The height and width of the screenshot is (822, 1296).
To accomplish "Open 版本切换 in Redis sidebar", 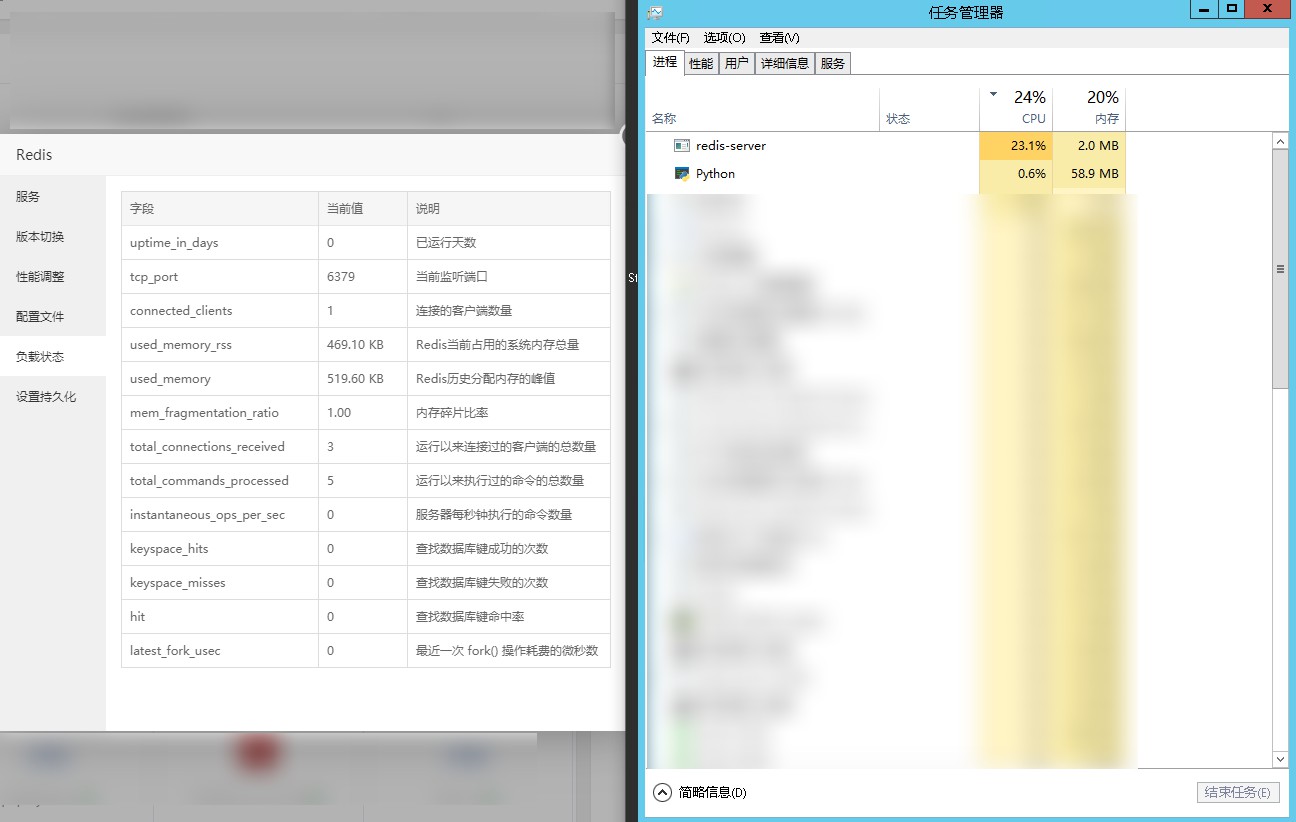I will point(53,237).
